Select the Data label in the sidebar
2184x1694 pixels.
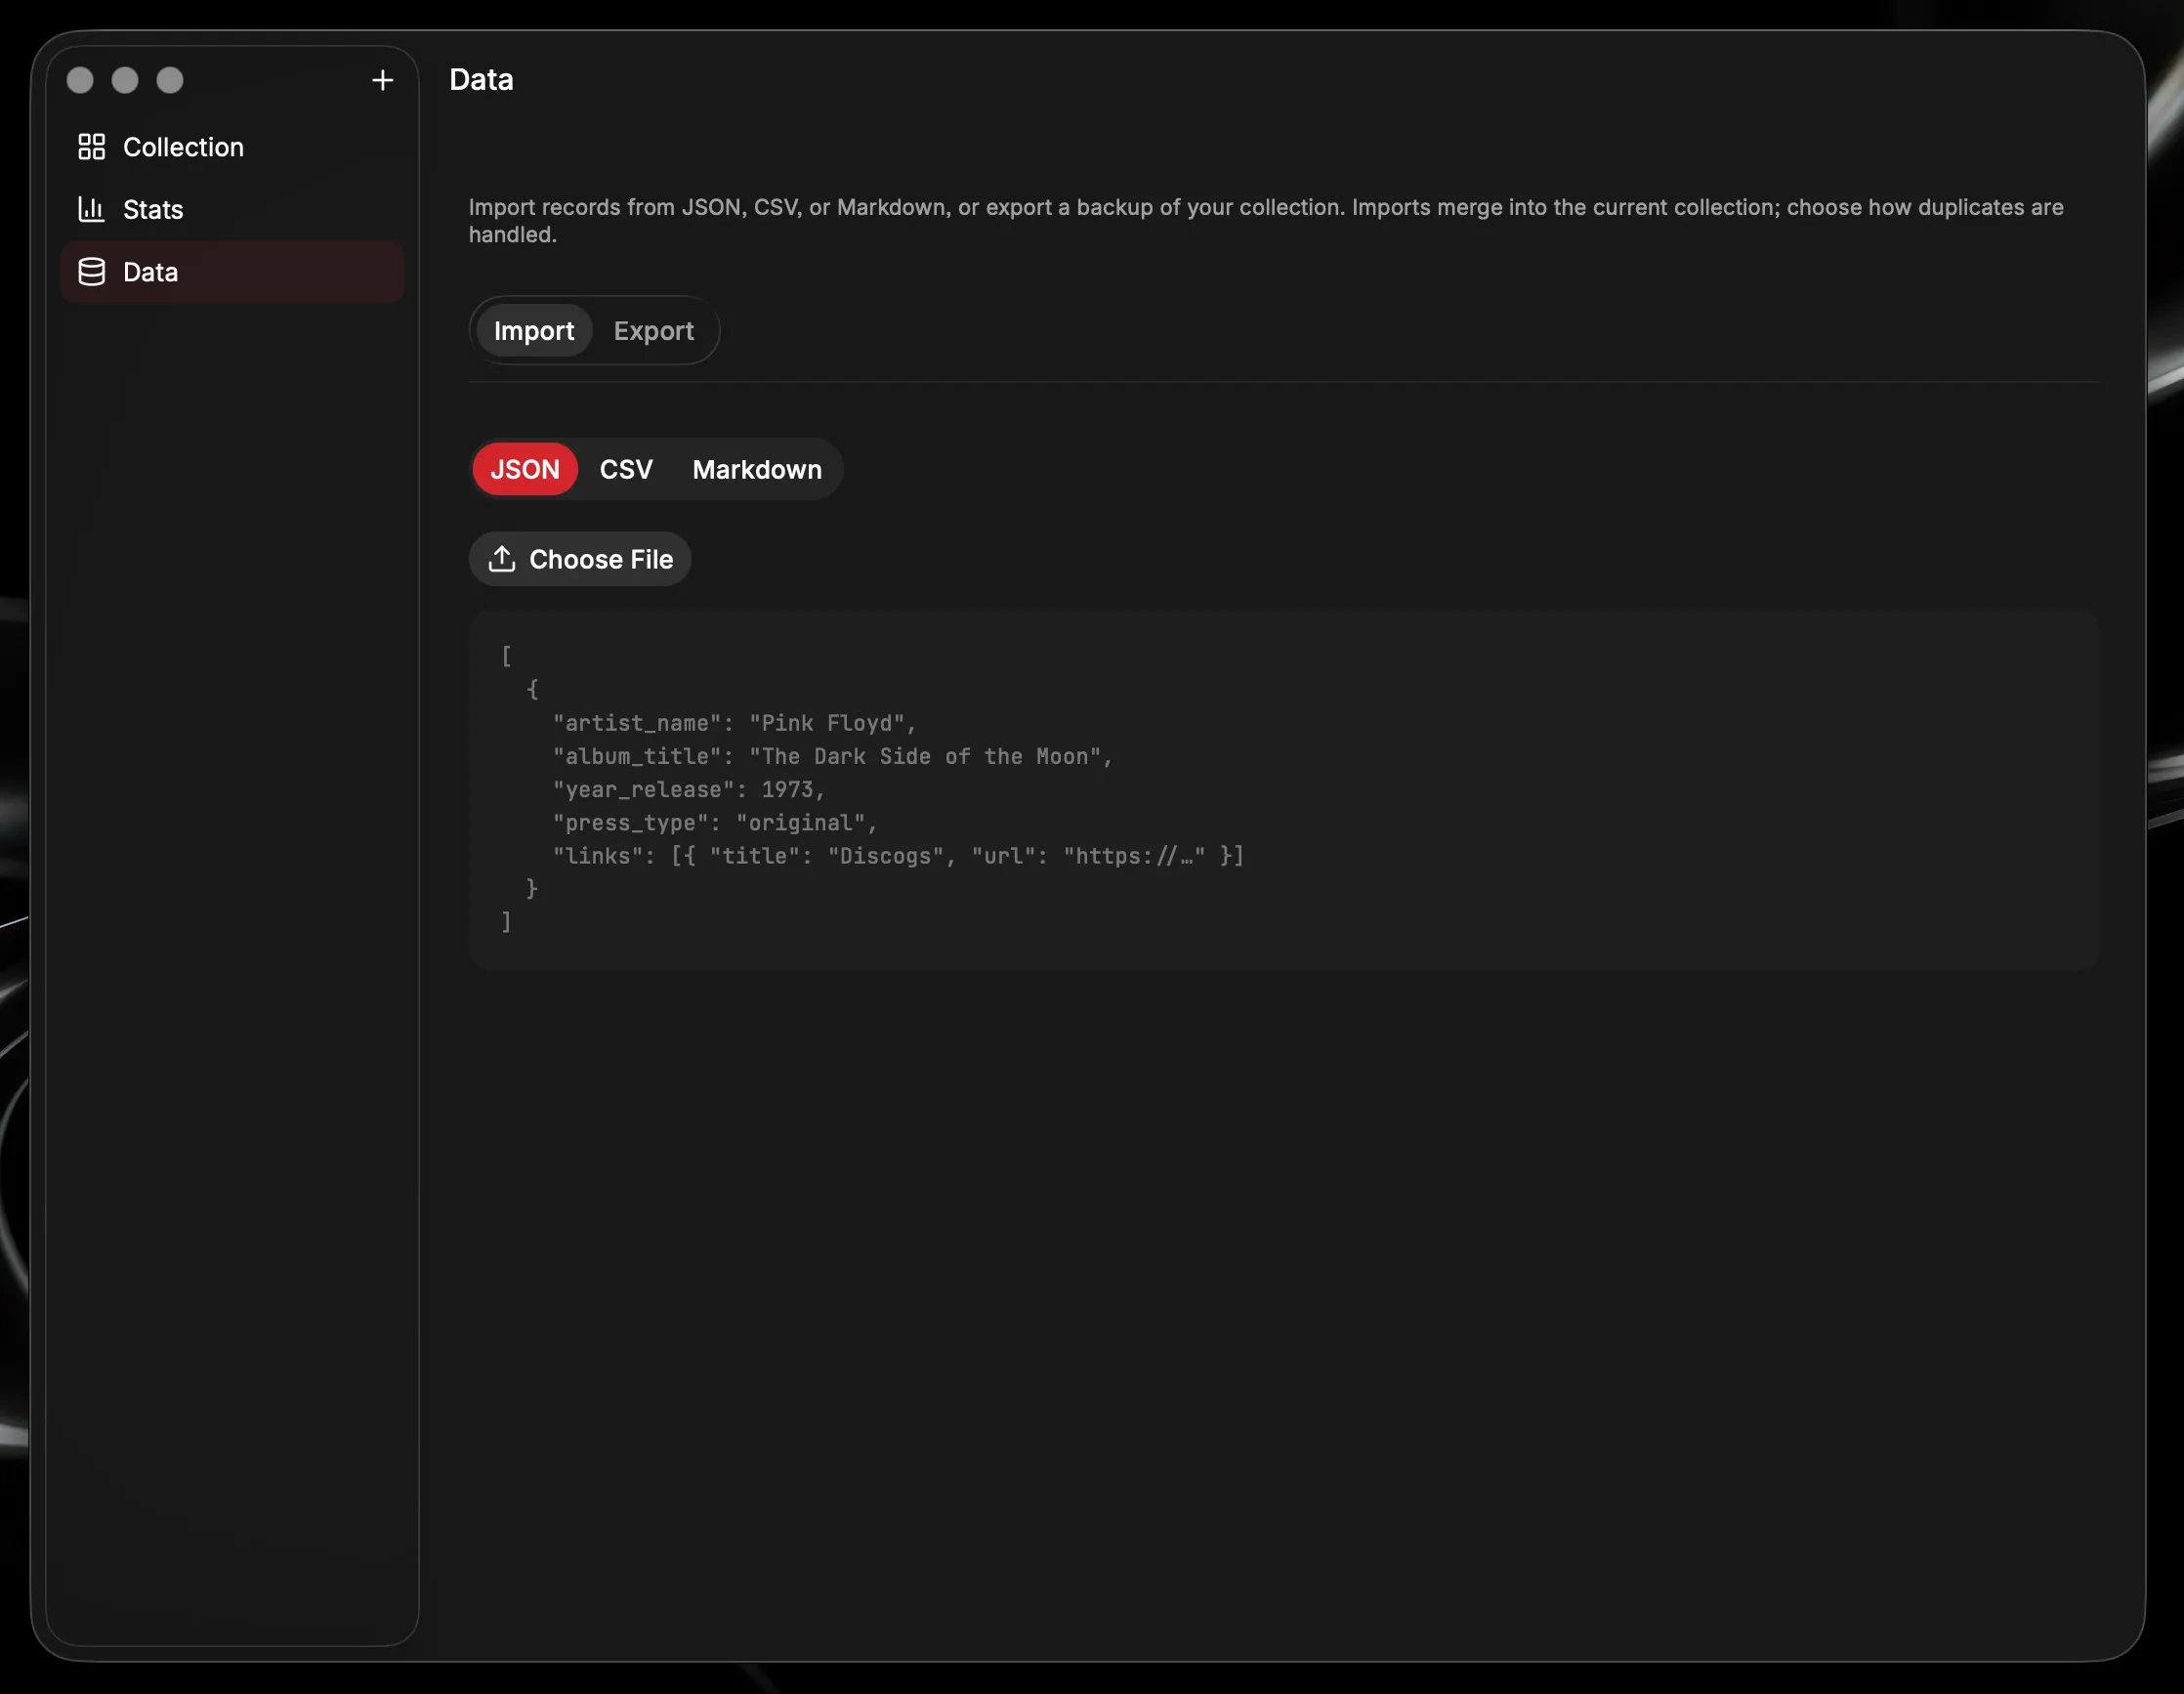click(150, 272)
